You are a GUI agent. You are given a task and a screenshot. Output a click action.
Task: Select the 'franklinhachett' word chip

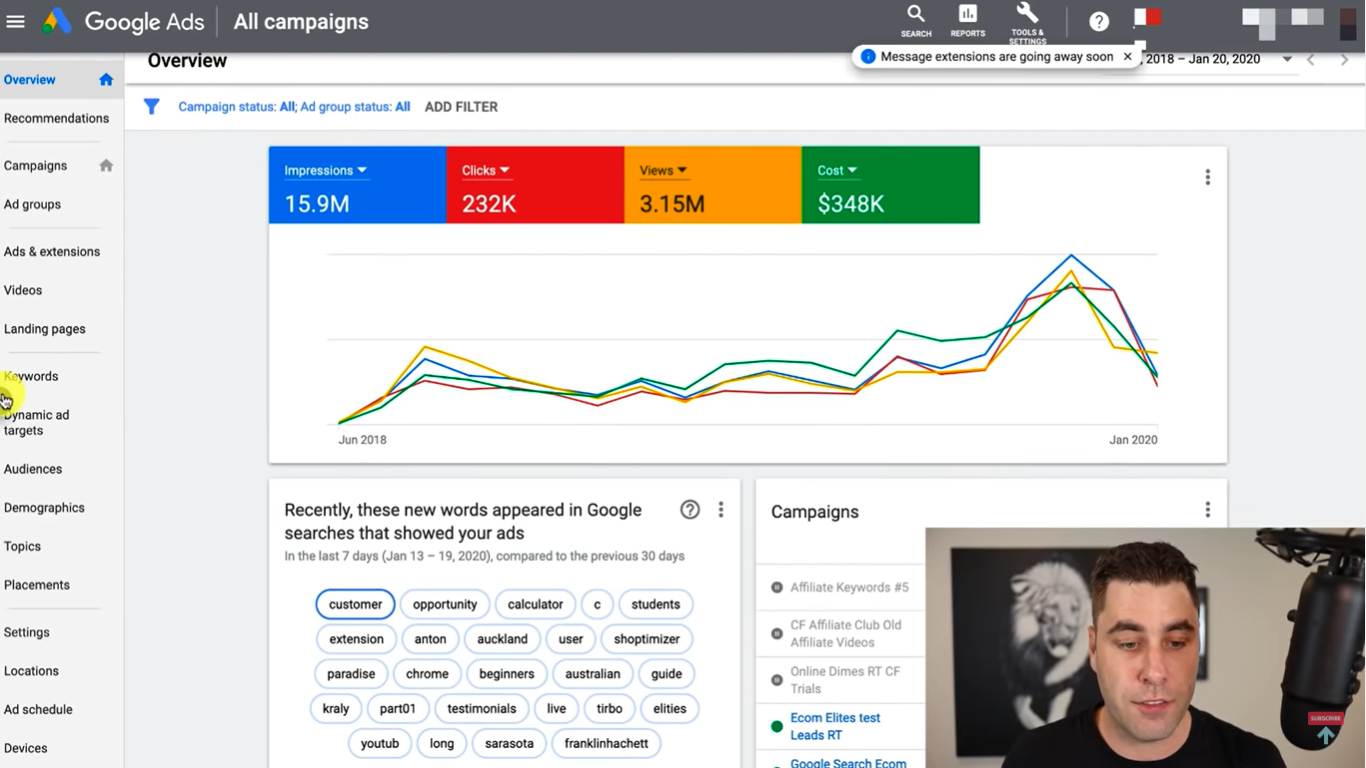click(606, 744)
